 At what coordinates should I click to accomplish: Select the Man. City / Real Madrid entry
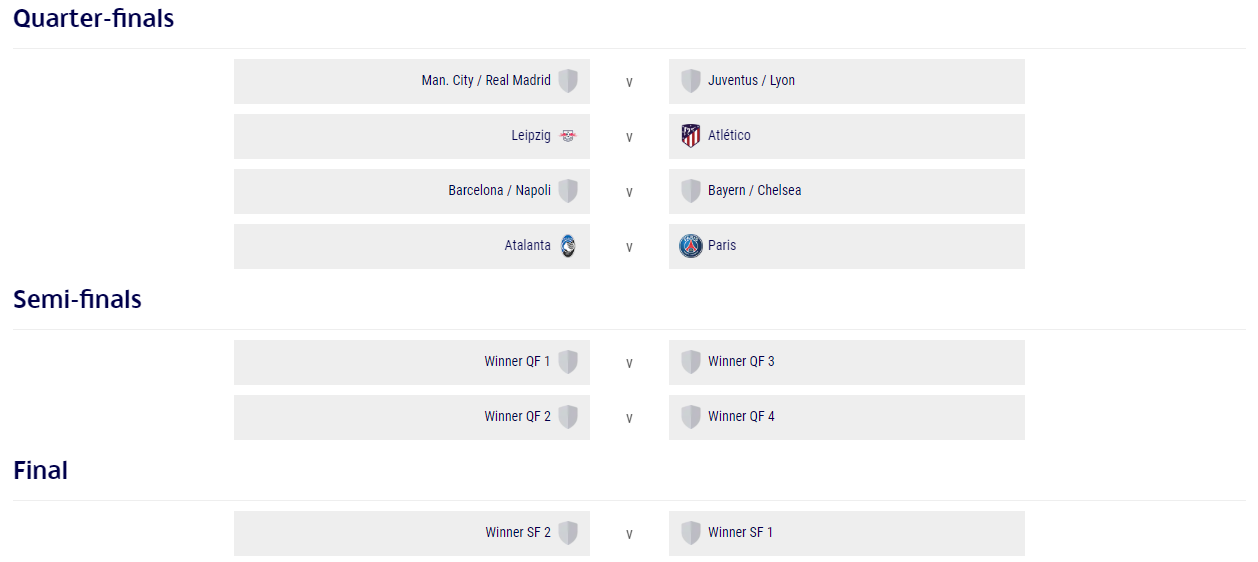(x=412, y=81)
